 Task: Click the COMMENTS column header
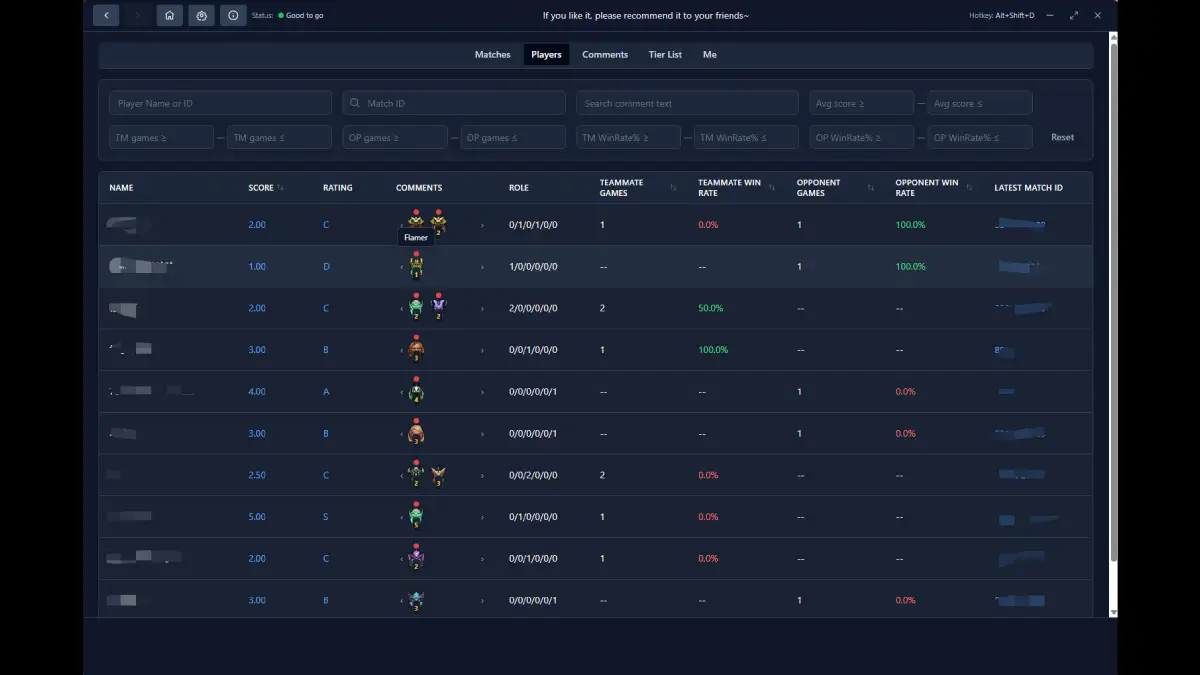point(419,188)
